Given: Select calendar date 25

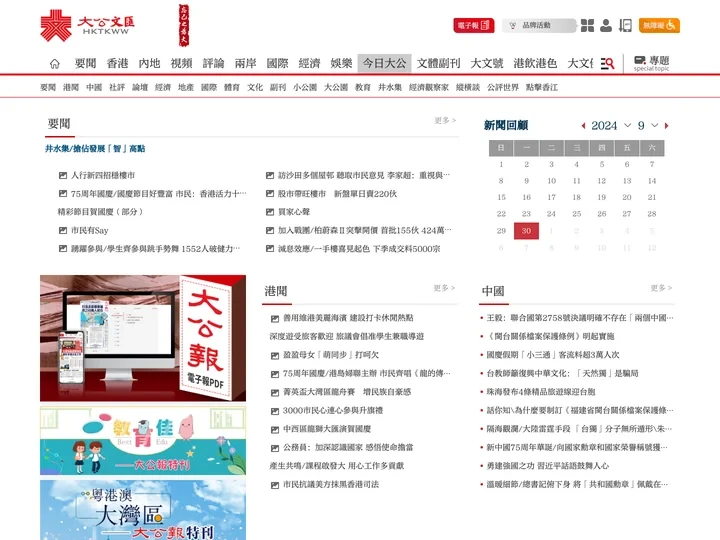Looking at the screenshot, I should [x=577, y=214].
